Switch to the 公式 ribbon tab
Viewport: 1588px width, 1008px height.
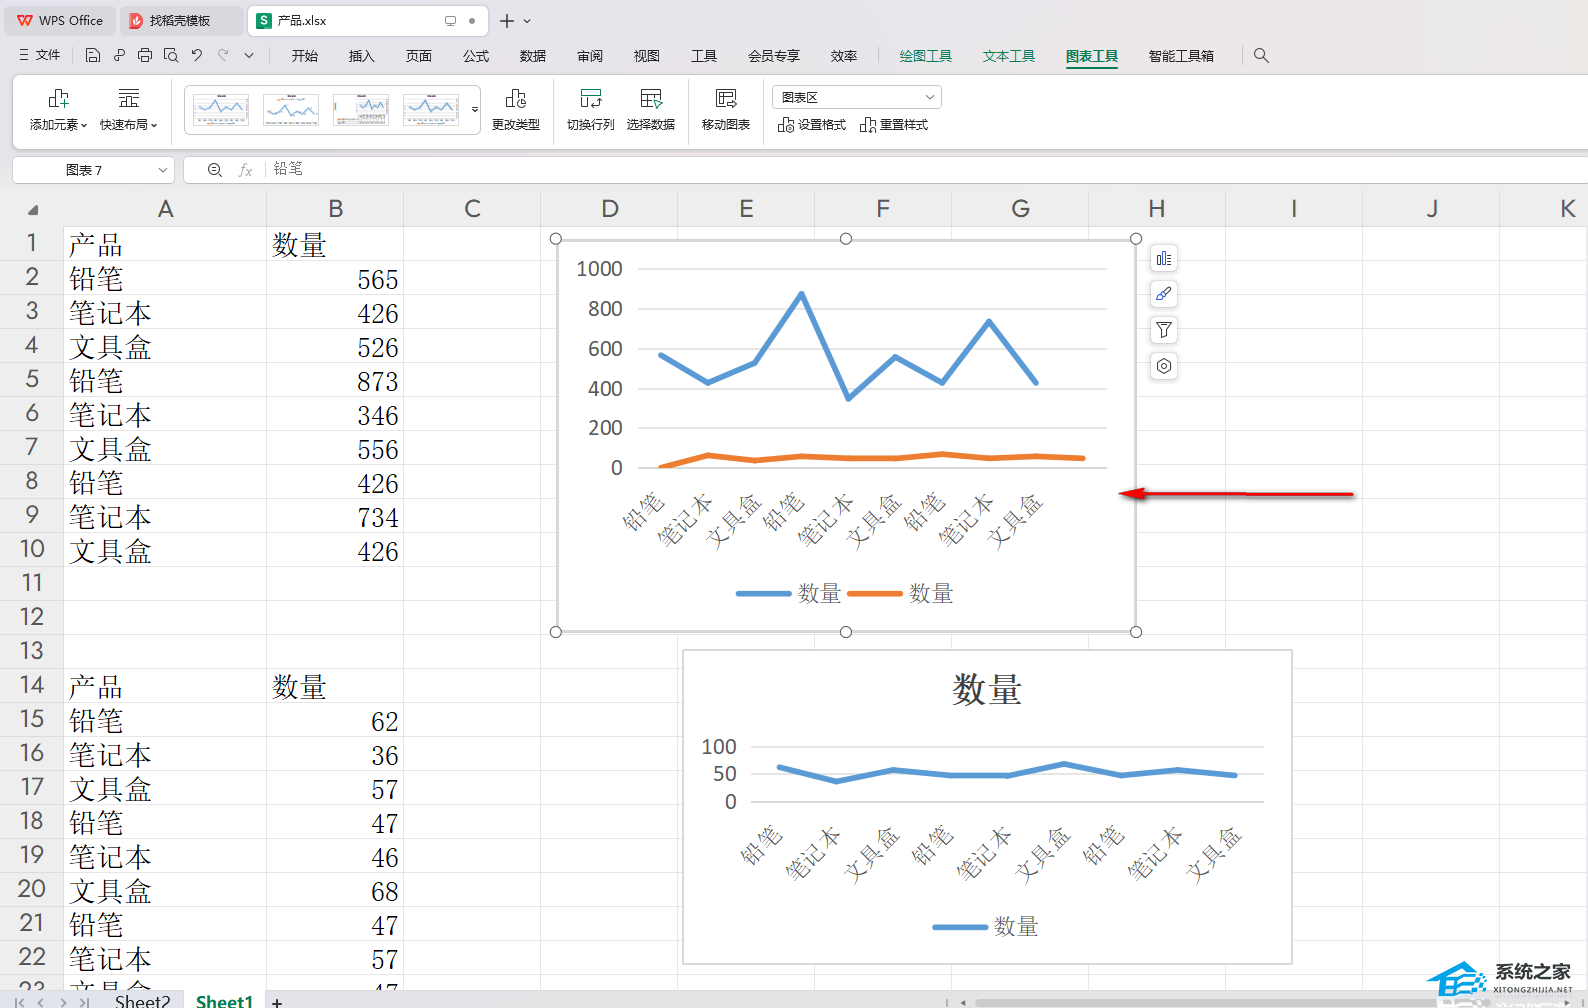click(x=476, y=56)
